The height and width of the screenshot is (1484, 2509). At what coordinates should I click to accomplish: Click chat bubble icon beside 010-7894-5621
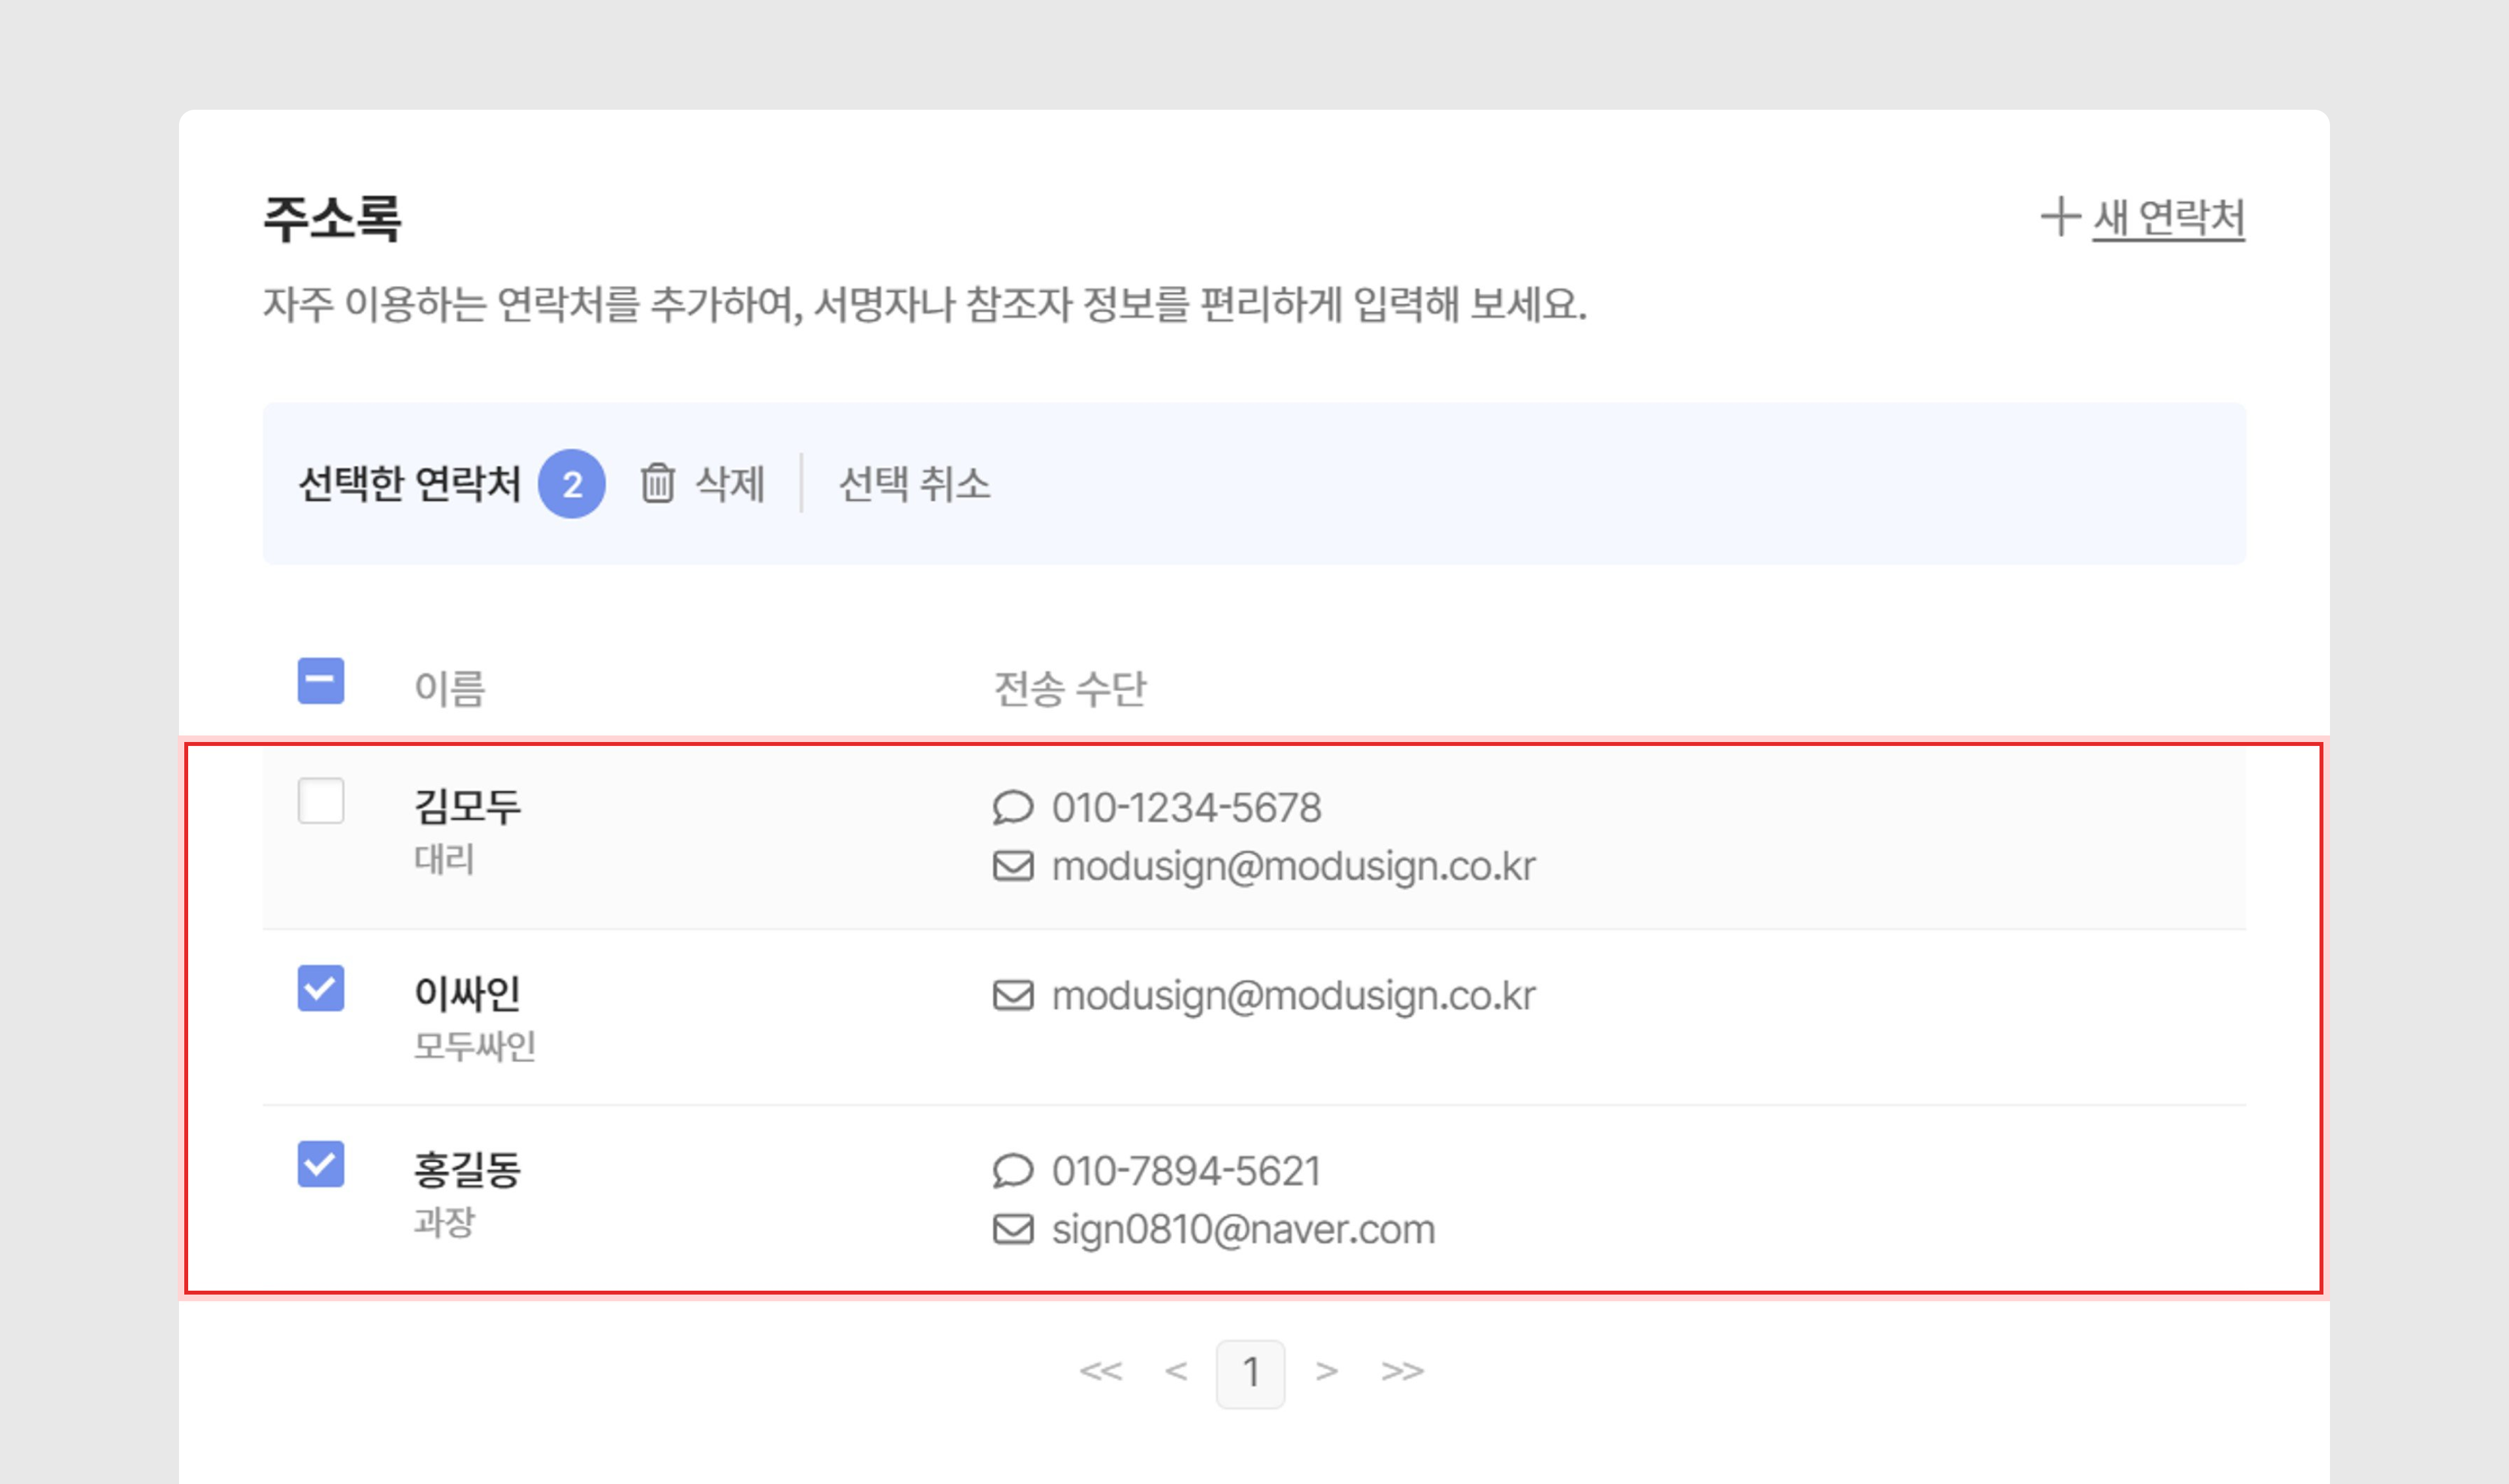click(x=1012, y=1170)
